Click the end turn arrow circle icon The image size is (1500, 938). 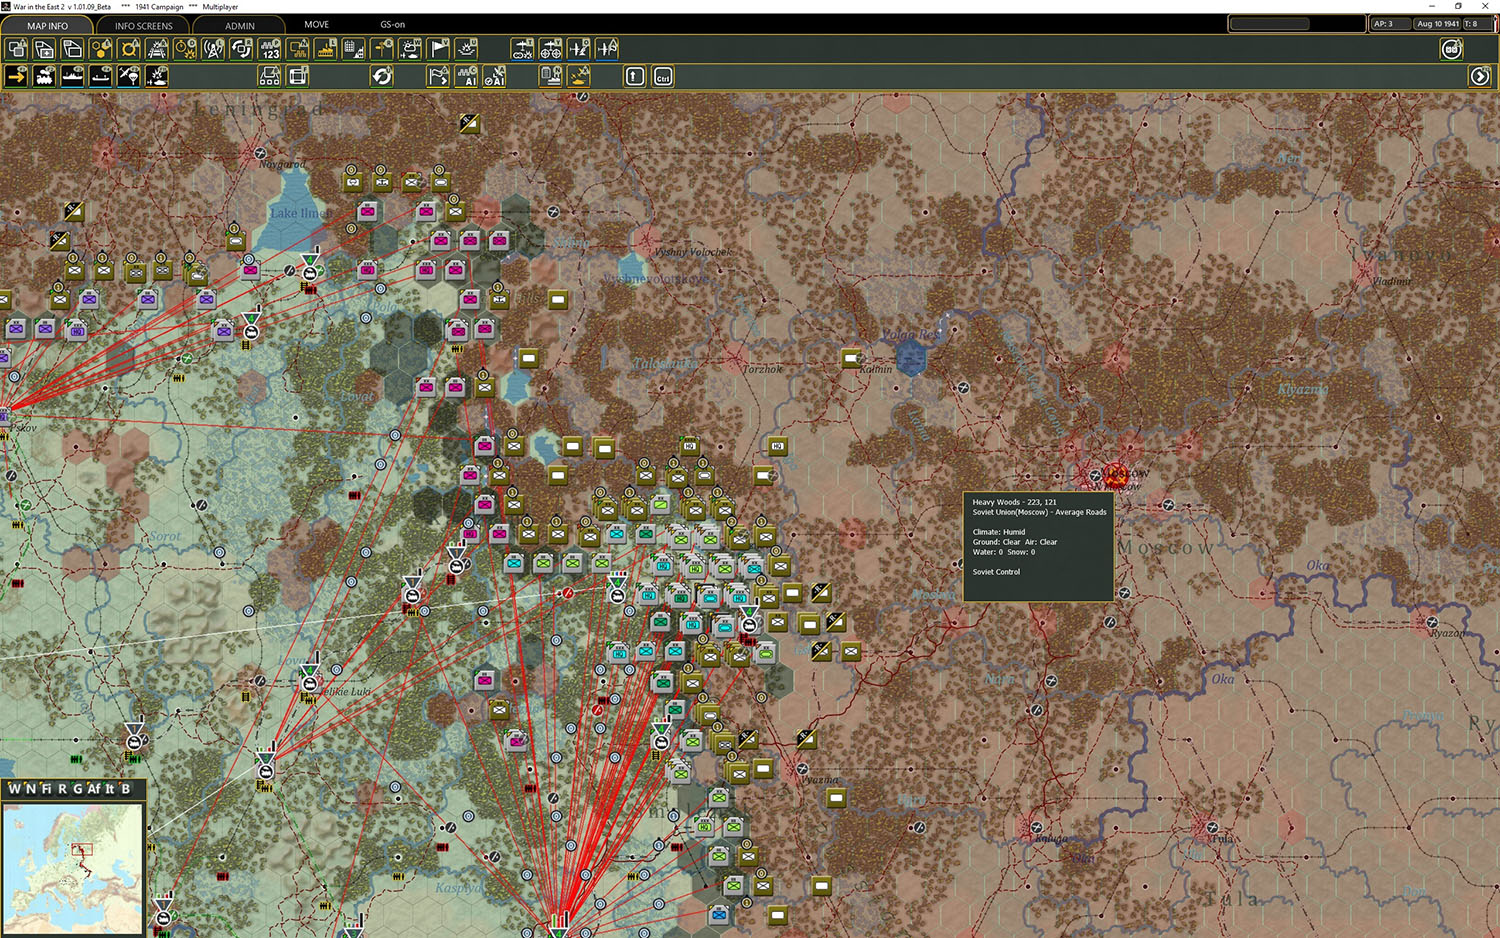tap(1480, 76)
